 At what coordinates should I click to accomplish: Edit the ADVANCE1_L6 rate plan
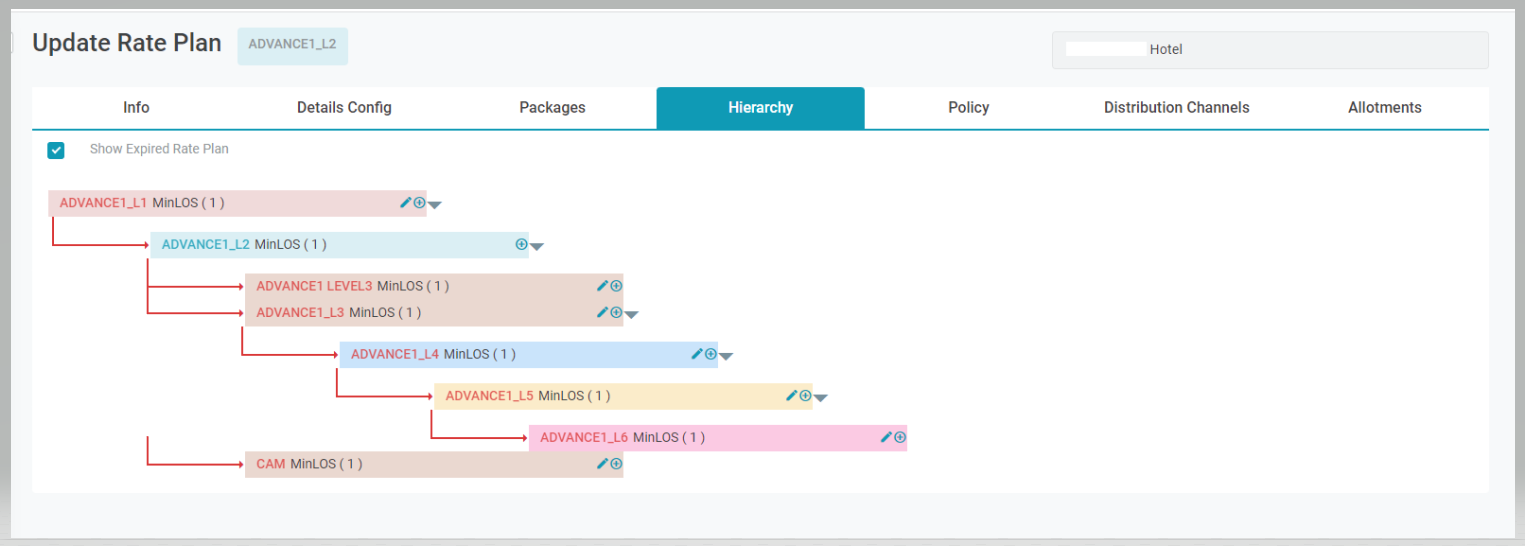pyautogui.click(x=886, y=437)
